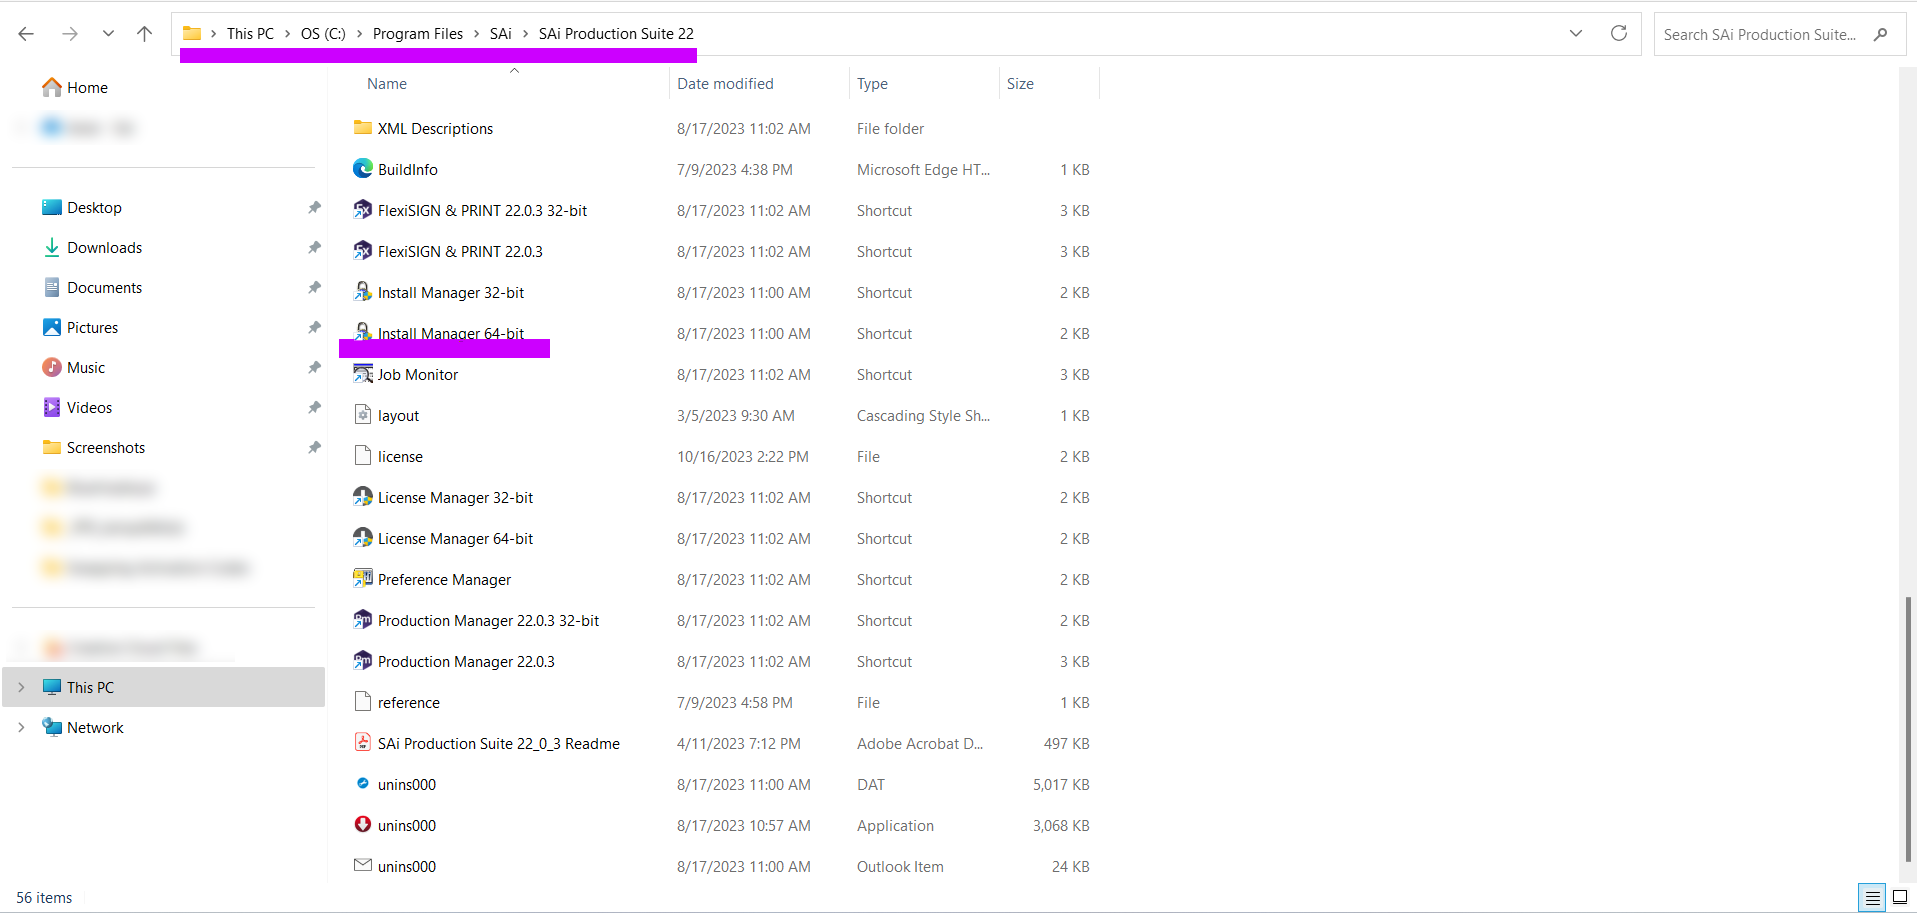Select unins000 DAT file icon
This screenshot has width=1917, height=913.
pyautogui.click(x=363, y=784)
